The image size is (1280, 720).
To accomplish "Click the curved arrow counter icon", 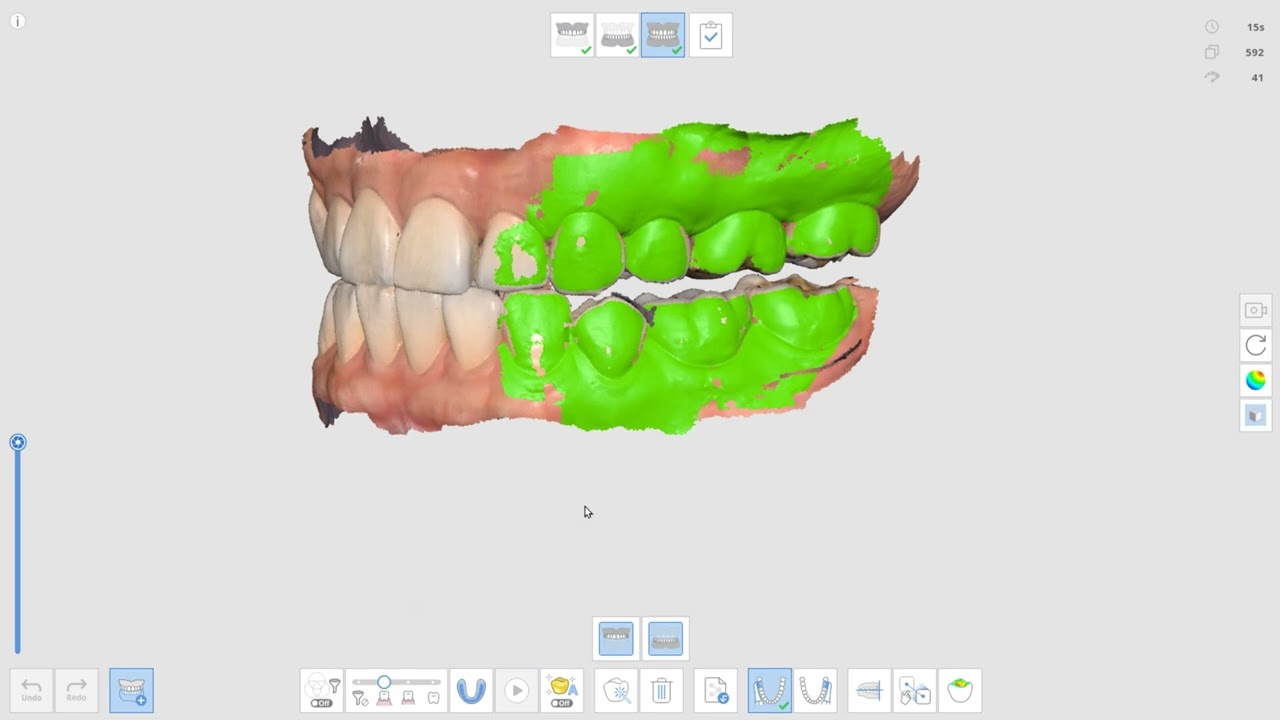I will (x=1212, y=77).
